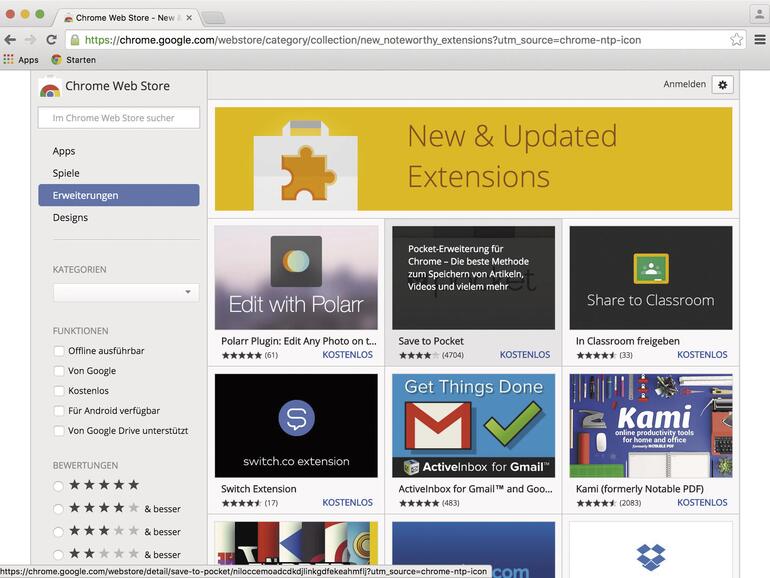Click the user profile icon at top right
The height and width of the screenshot is (578, 770).
click(x=759, y=14)
